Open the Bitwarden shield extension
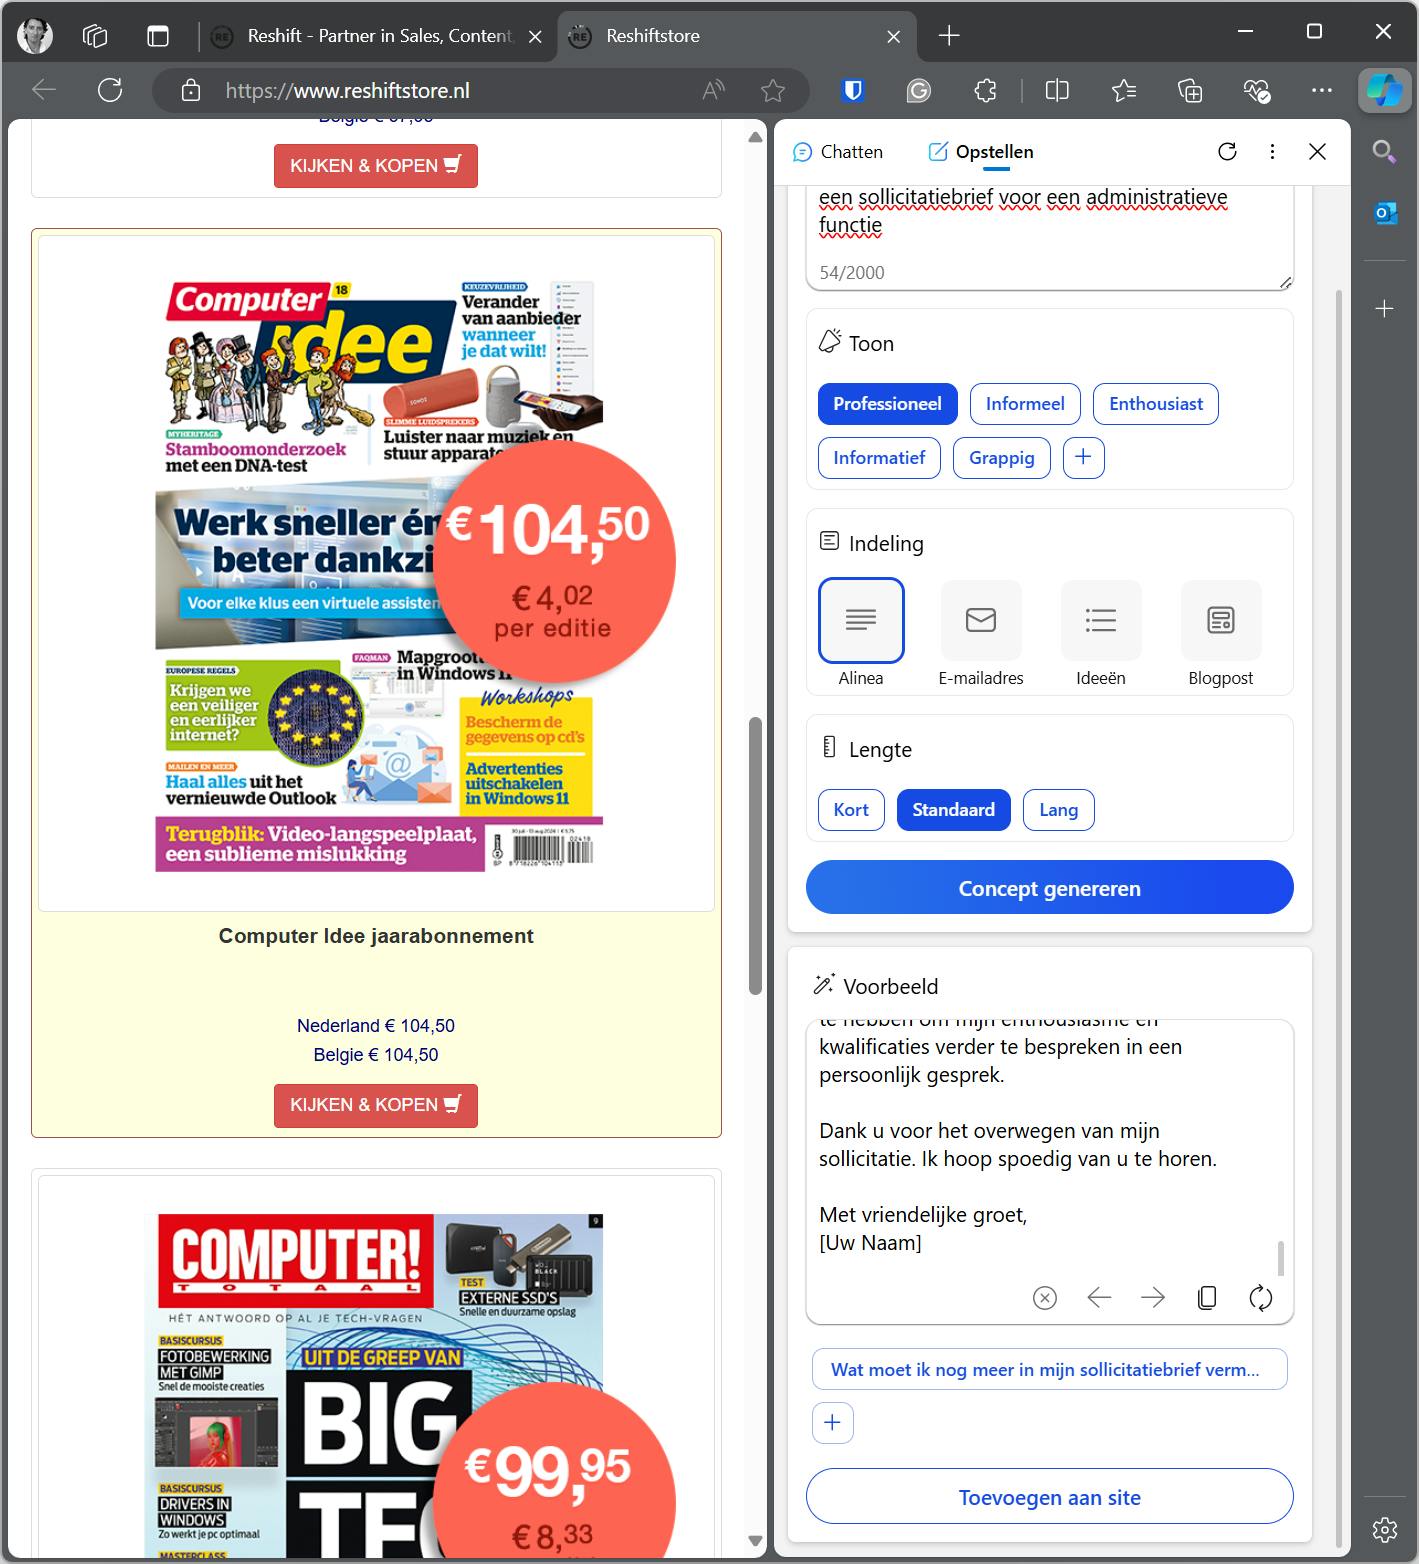This screenshot has width=1419, height=1564. coord(853,91)
